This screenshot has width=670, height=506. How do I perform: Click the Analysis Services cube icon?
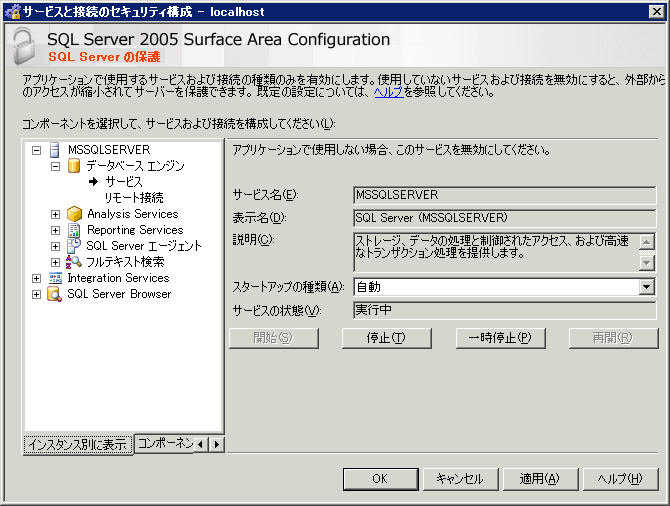(74, 214)
